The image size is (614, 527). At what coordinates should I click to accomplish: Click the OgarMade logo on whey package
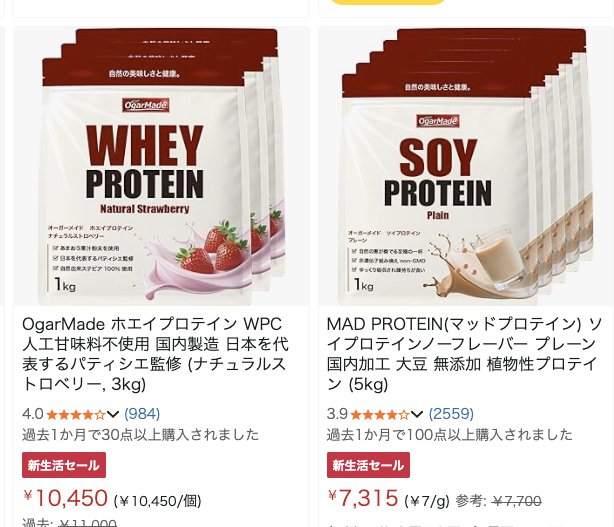146,105
